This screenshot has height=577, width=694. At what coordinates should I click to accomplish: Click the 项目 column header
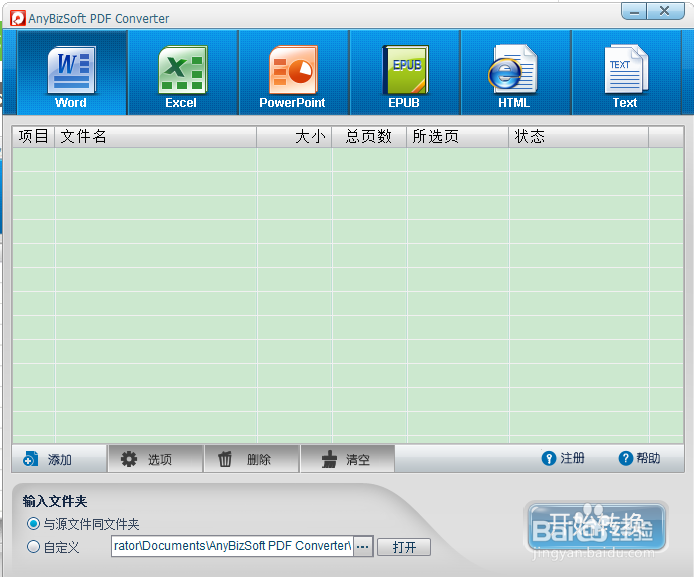pyautogui.click(x=34, y=136)
